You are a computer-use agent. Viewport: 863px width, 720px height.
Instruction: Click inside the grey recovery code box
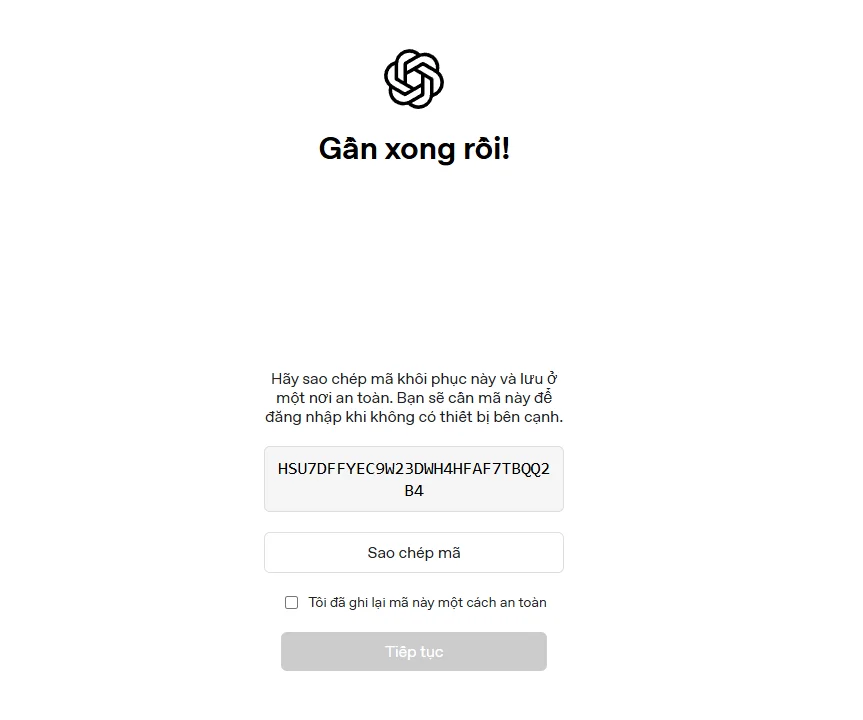tap(414, 479)
